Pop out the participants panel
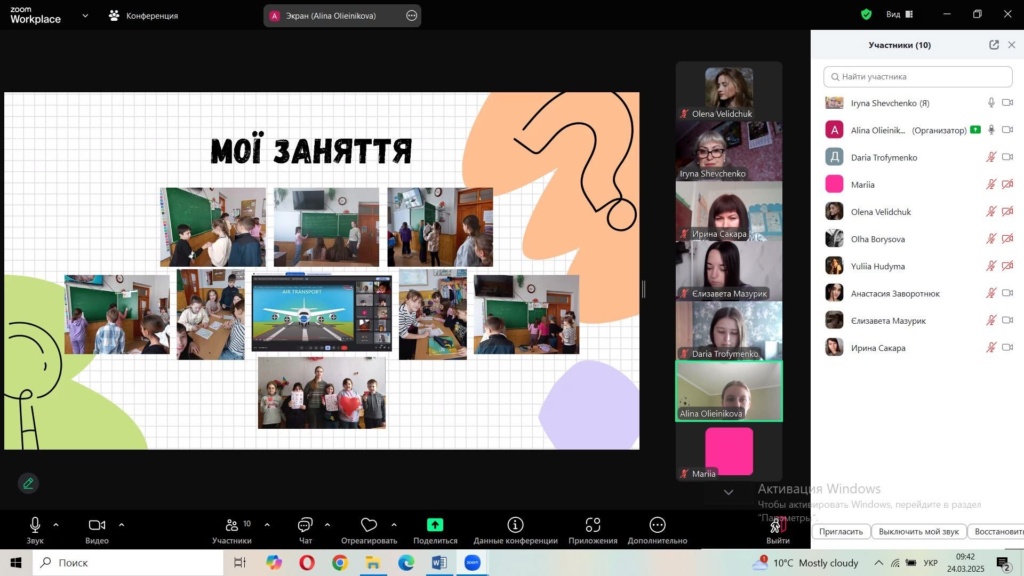Image resolution: width=1024 pixels, height=576 pixels. [993, 44]
